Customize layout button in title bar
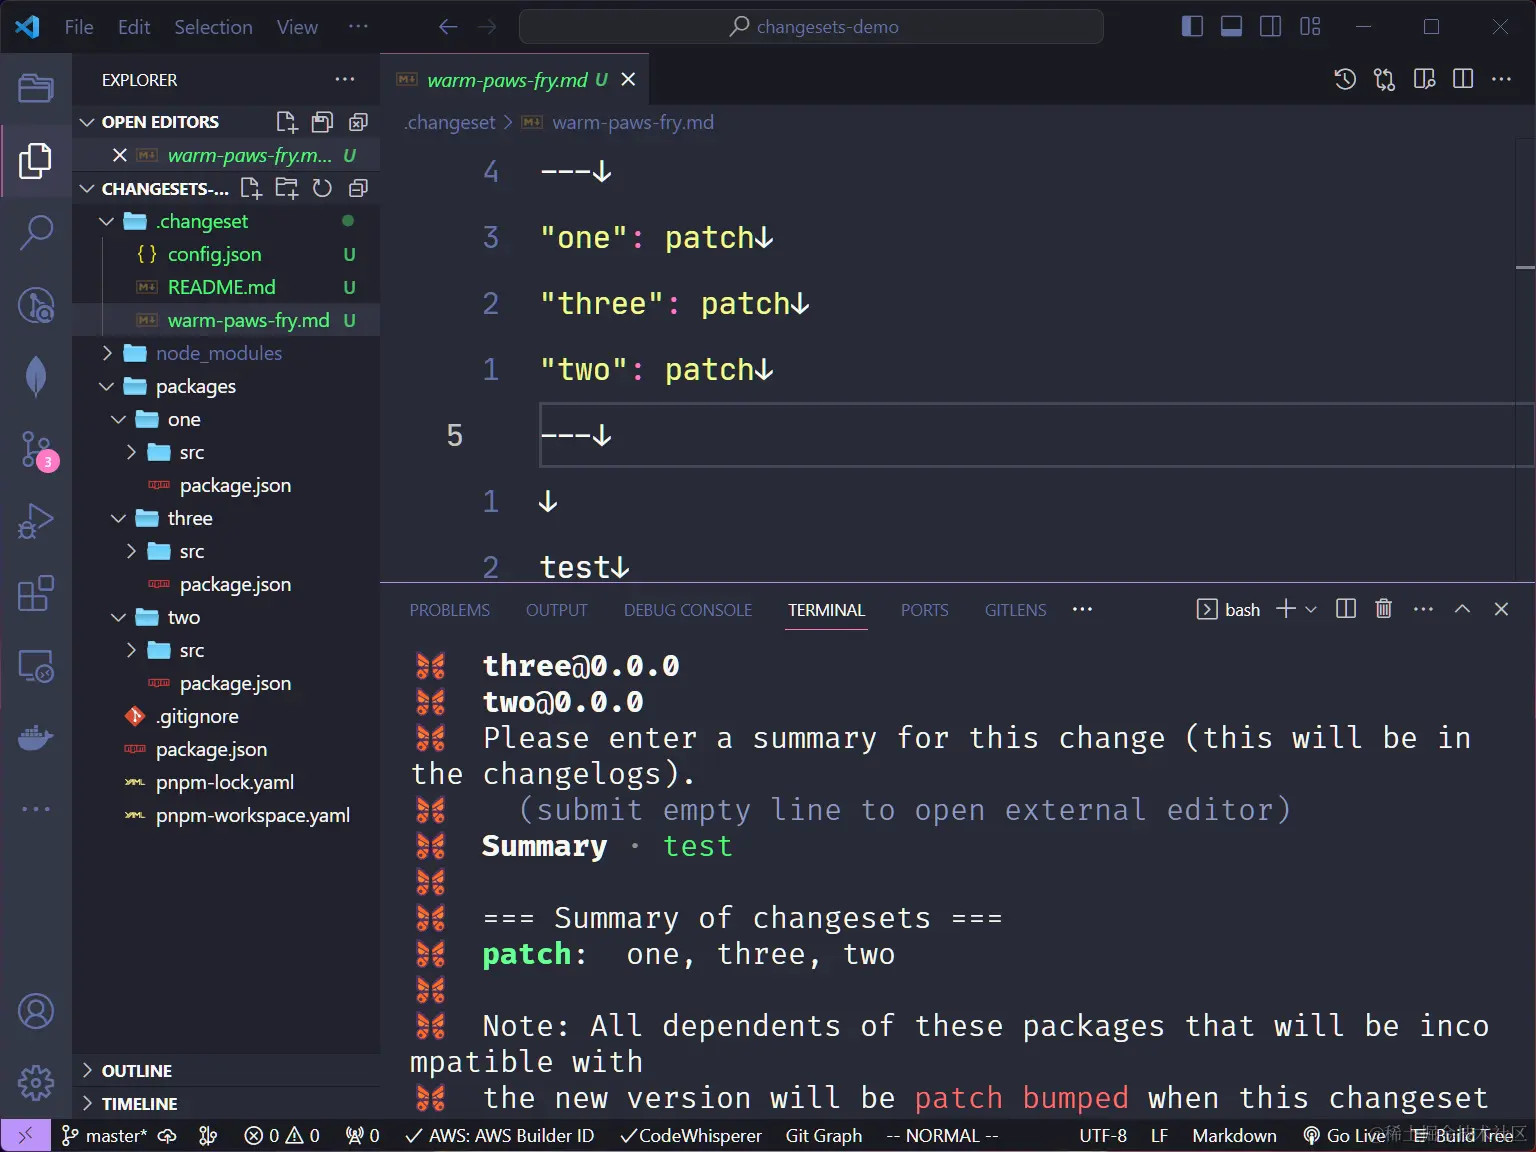The image size is (1536, 1152). point(1310,26)
